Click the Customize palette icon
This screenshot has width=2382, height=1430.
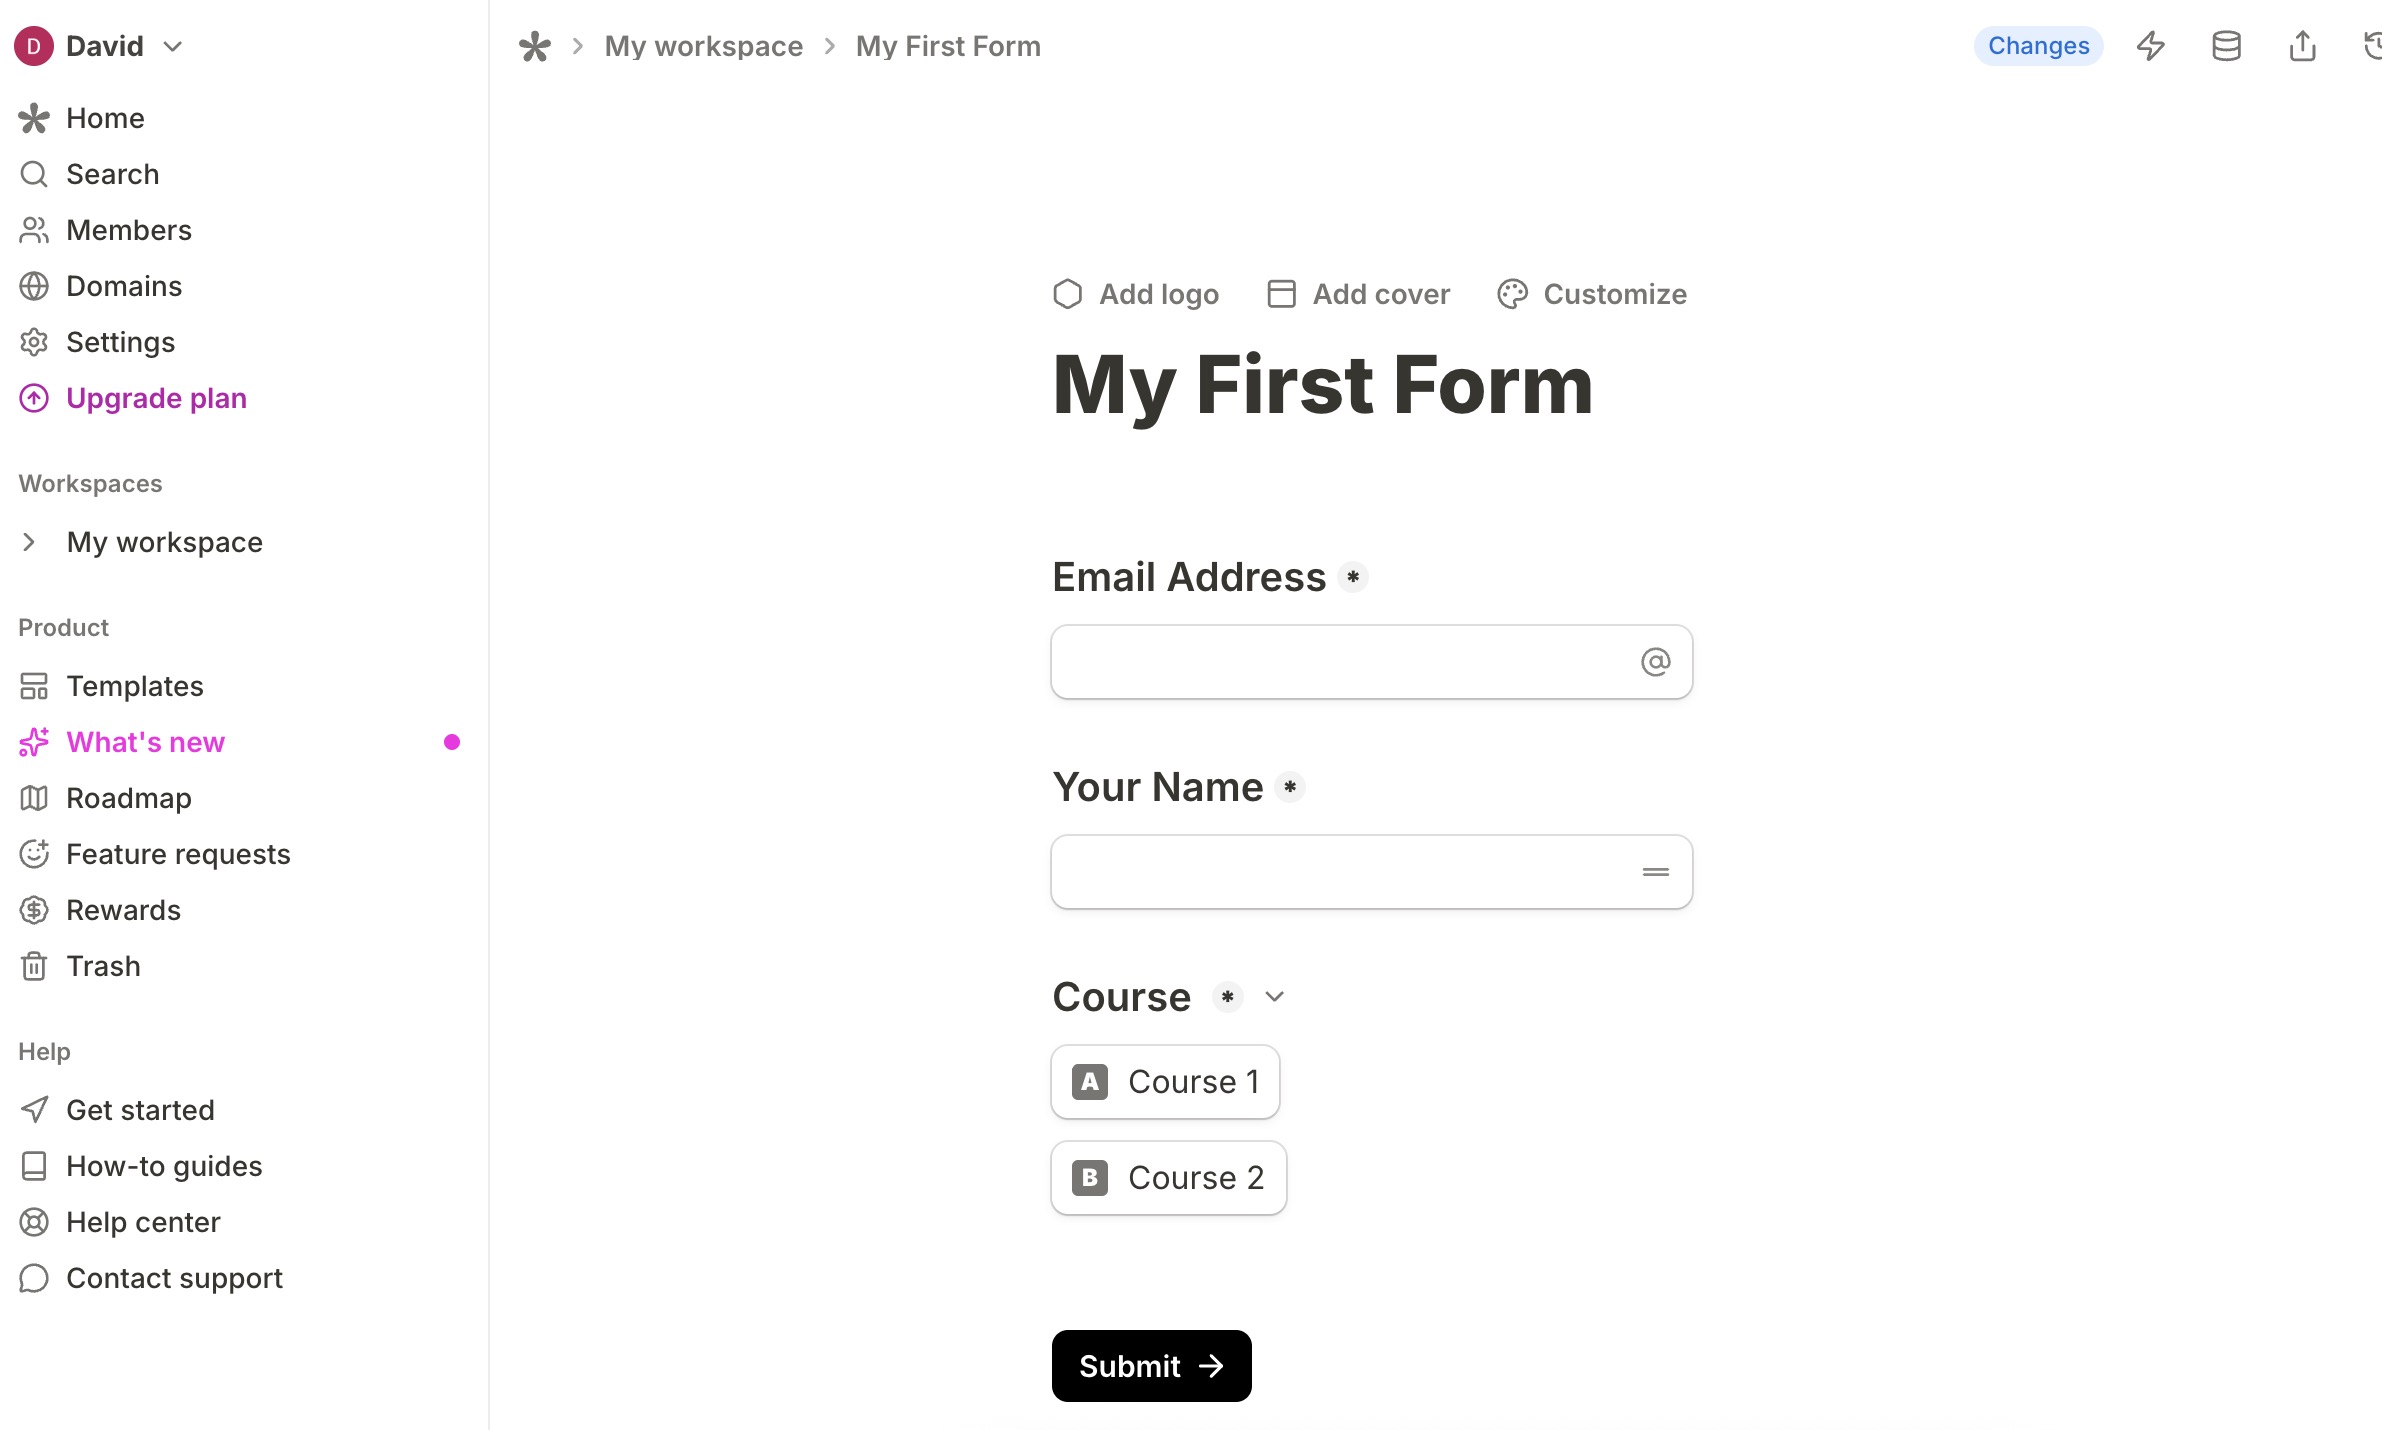[1512, 294]
